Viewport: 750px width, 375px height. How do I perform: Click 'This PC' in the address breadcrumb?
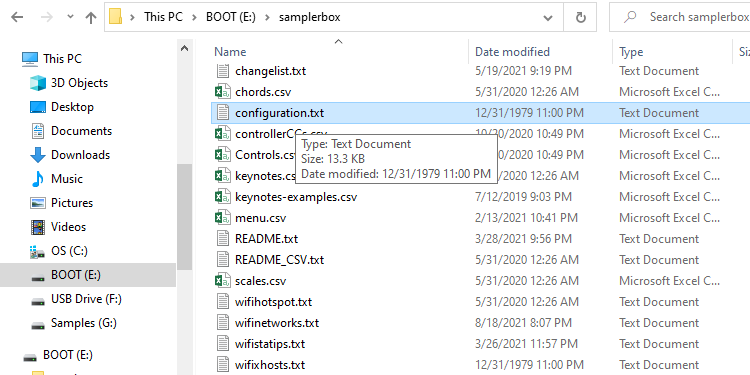[x=164, y=17]
